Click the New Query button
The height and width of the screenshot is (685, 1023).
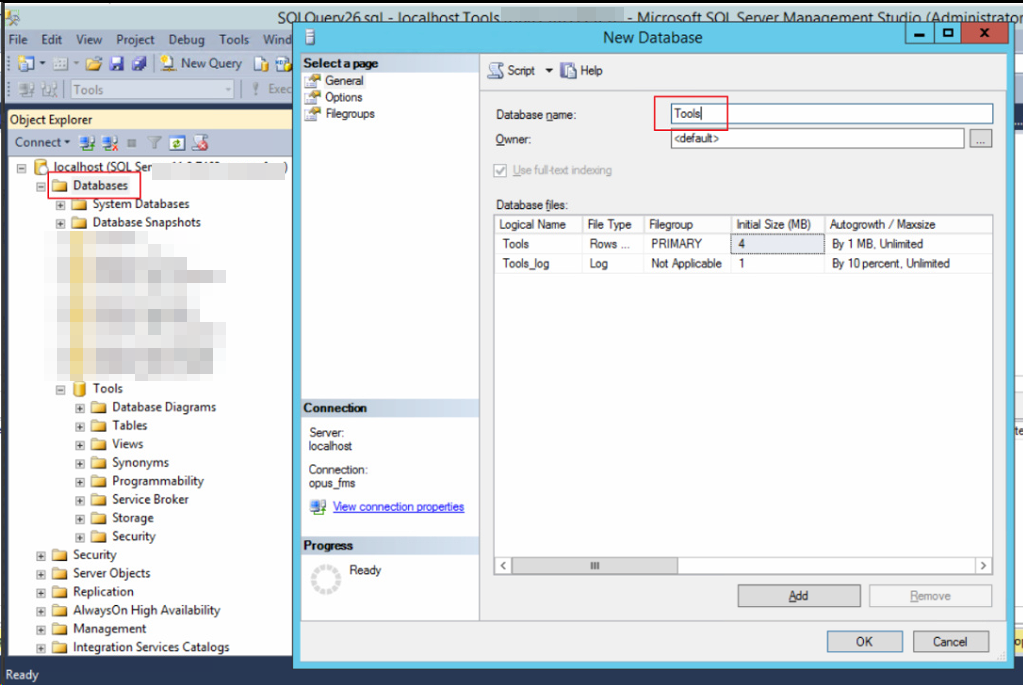201,63
